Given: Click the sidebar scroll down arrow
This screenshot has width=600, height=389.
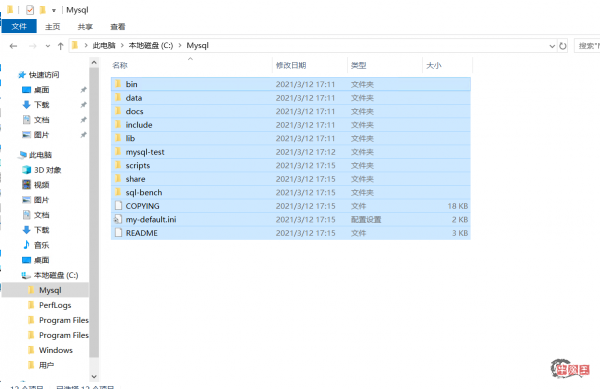Looking at the screenshot, I should click(94, 376).
